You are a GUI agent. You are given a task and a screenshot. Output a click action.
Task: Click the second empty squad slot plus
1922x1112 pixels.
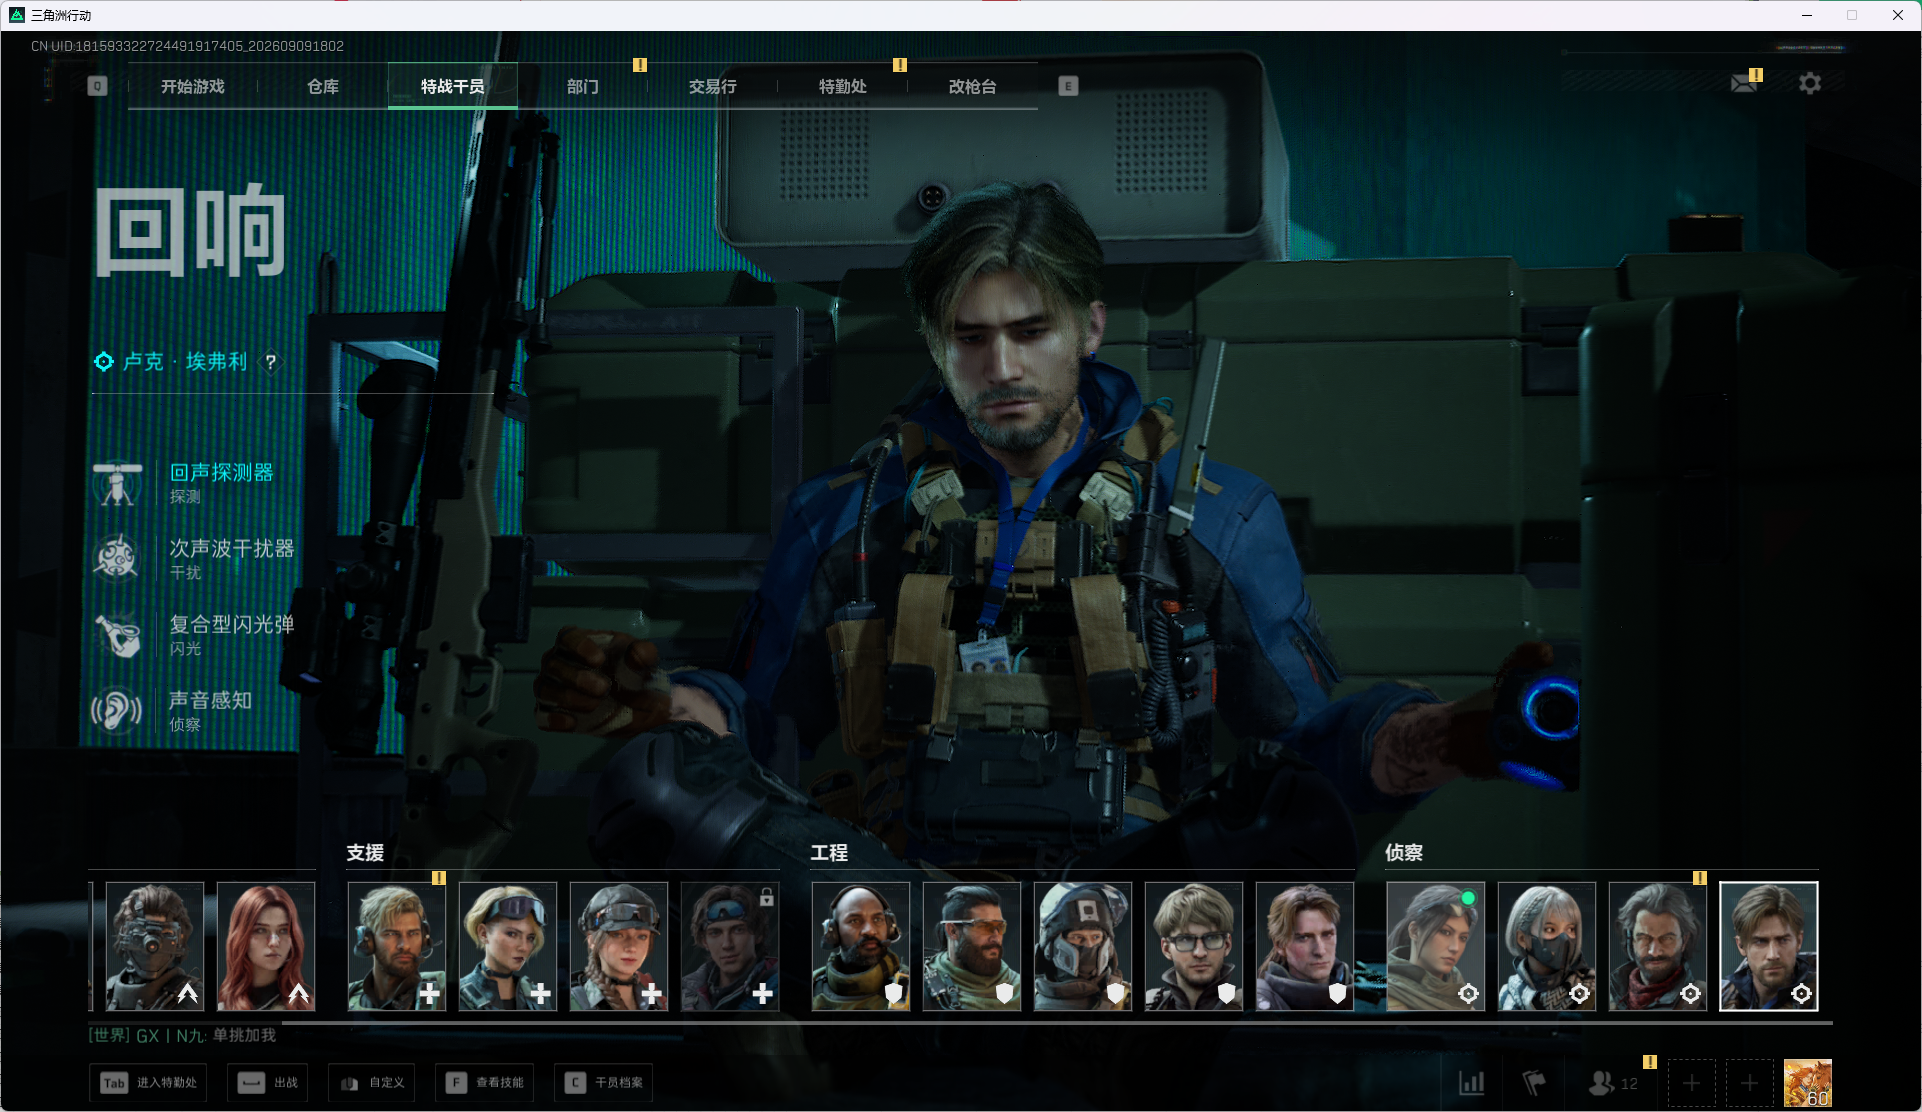click(x=1749, y=1083)
